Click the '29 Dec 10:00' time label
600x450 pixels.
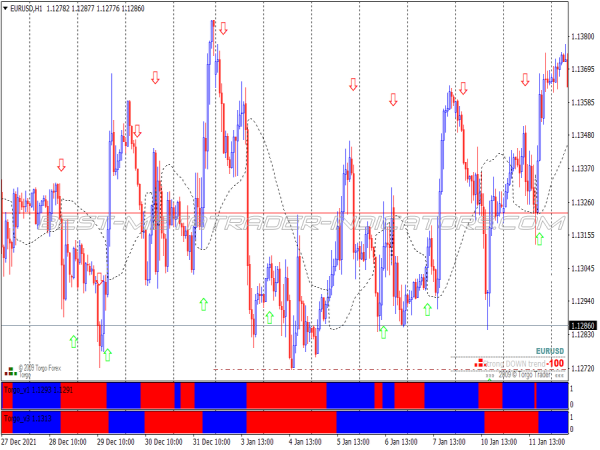[116, 442]
